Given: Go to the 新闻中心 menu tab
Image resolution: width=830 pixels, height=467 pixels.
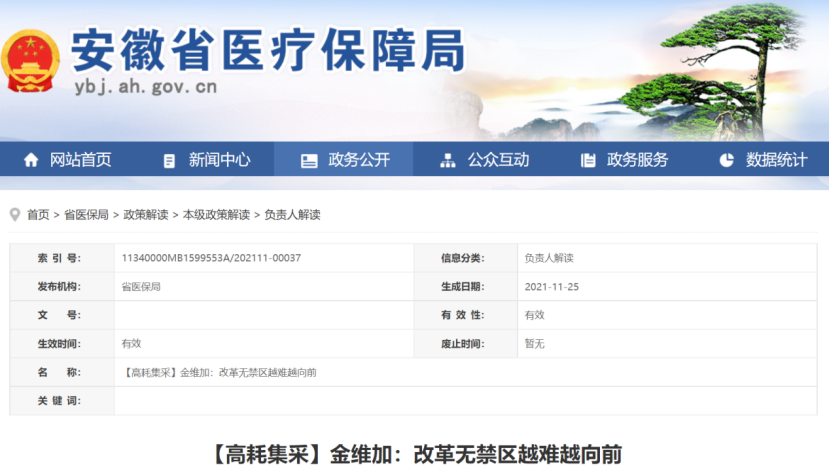Looking at the screenshot, I should pos(219,160).
